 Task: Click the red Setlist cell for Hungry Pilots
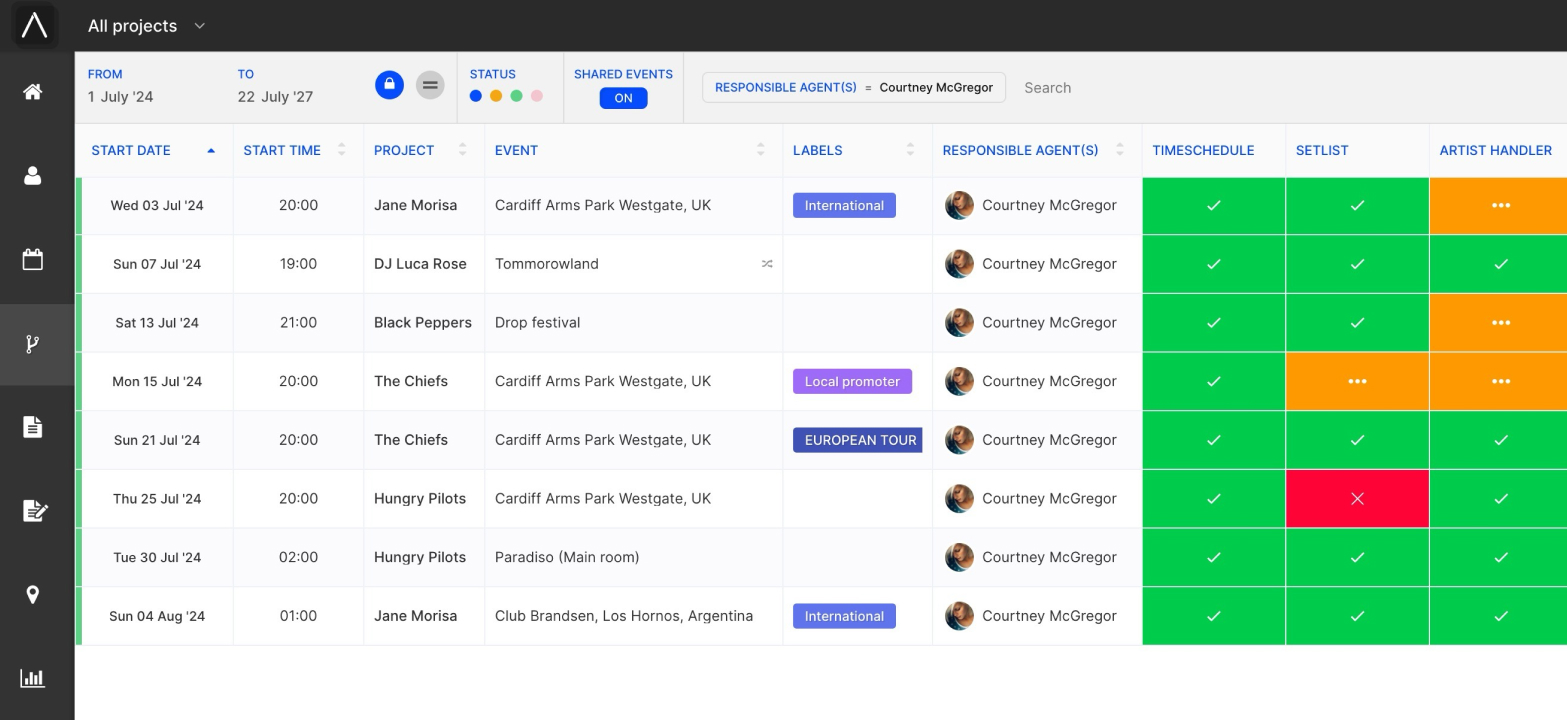point(1356,499)
